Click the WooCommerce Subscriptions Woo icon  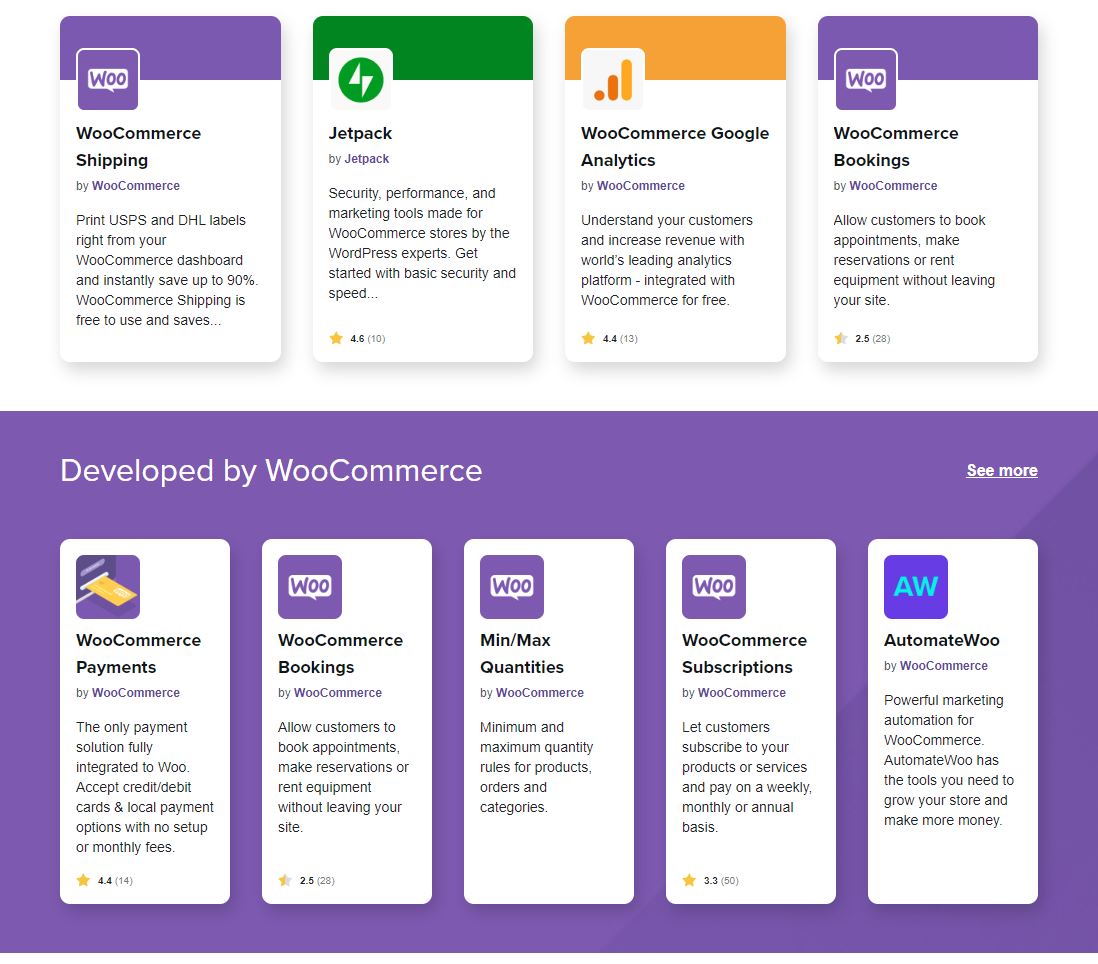coord(714,587)
